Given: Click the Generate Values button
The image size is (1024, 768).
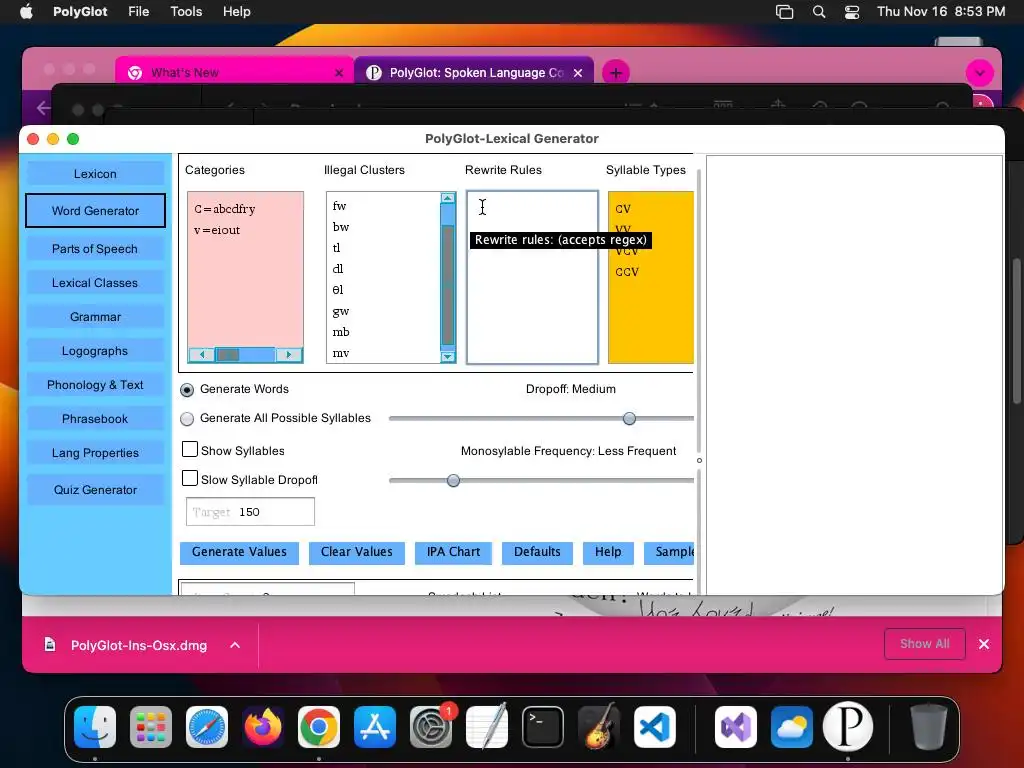Looking at the screenshot, I should click(x=239, y=552).
